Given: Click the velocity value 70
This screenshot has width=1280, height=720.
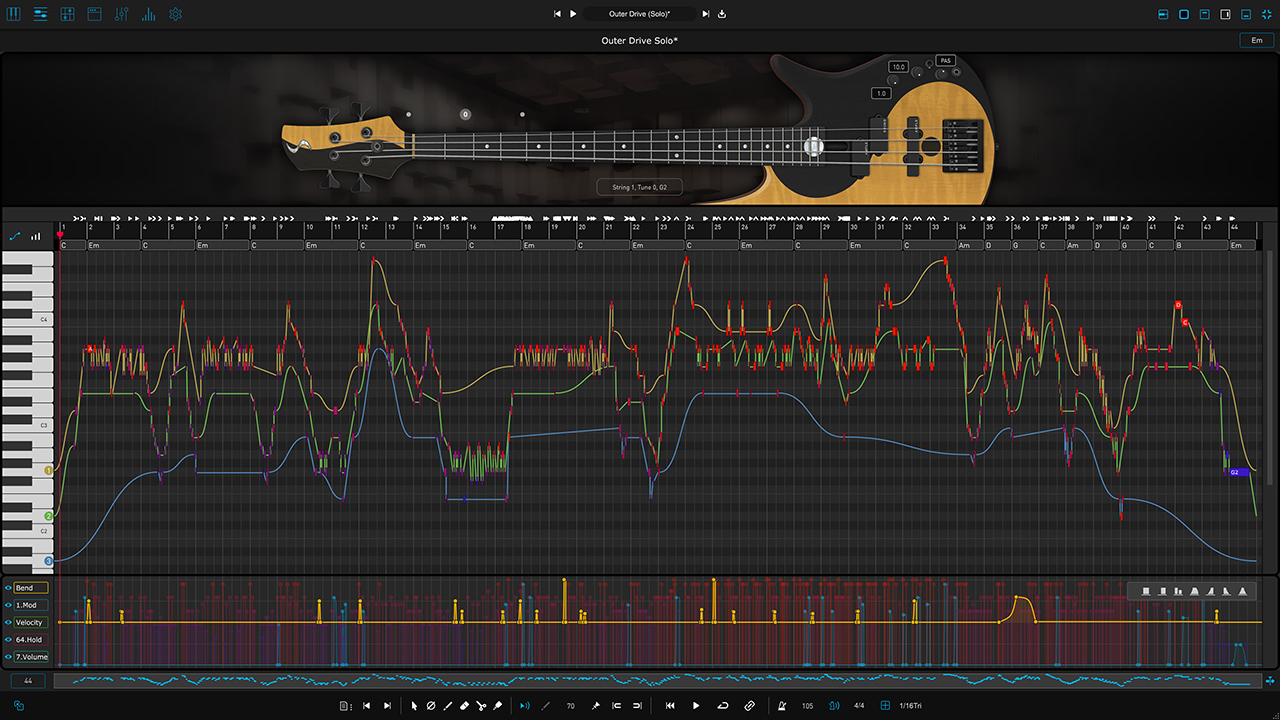Looking at the screenshot, I should click(571, 706).
